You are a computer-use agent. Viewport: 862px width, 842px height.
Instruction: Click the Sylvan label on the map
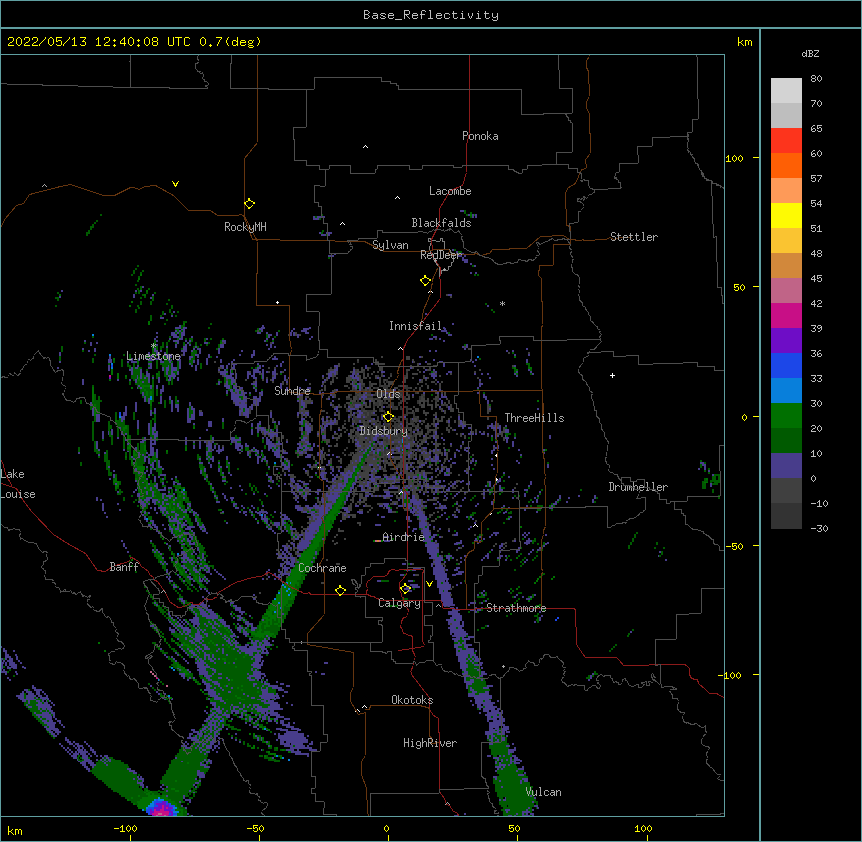[x=390, y=245]
